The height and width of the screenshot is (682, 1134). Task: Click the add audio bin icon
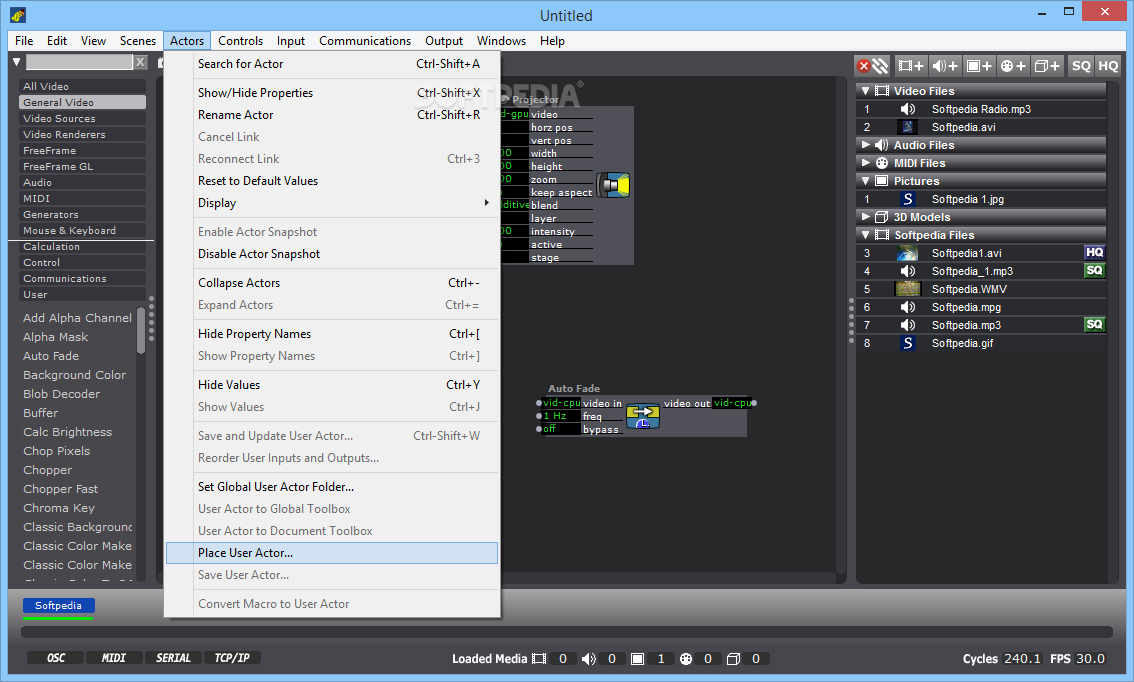945,66
